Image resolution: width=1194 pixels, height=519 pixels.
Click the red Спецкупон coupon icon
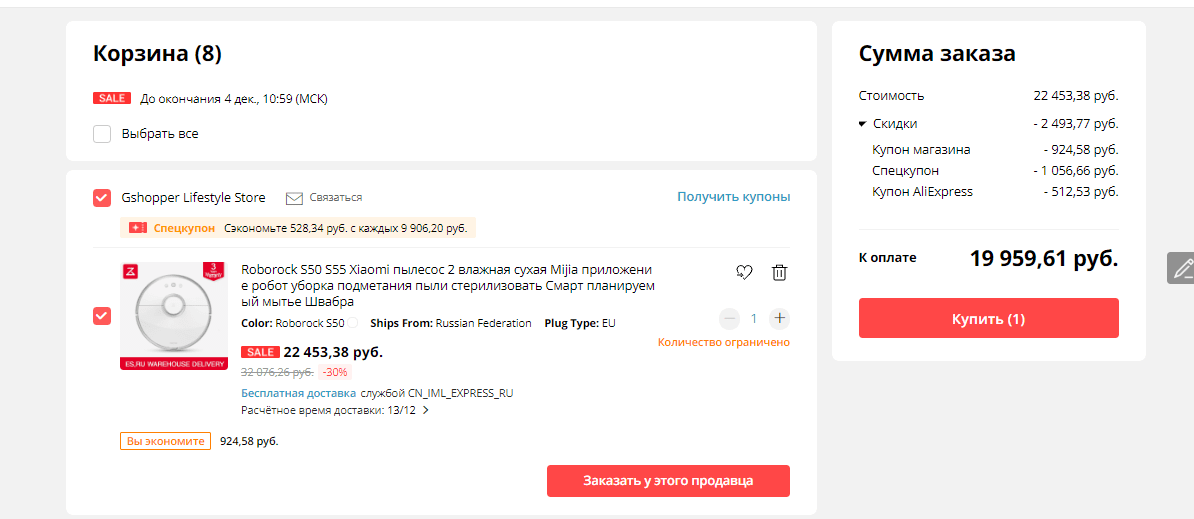[x=138, y=228]
